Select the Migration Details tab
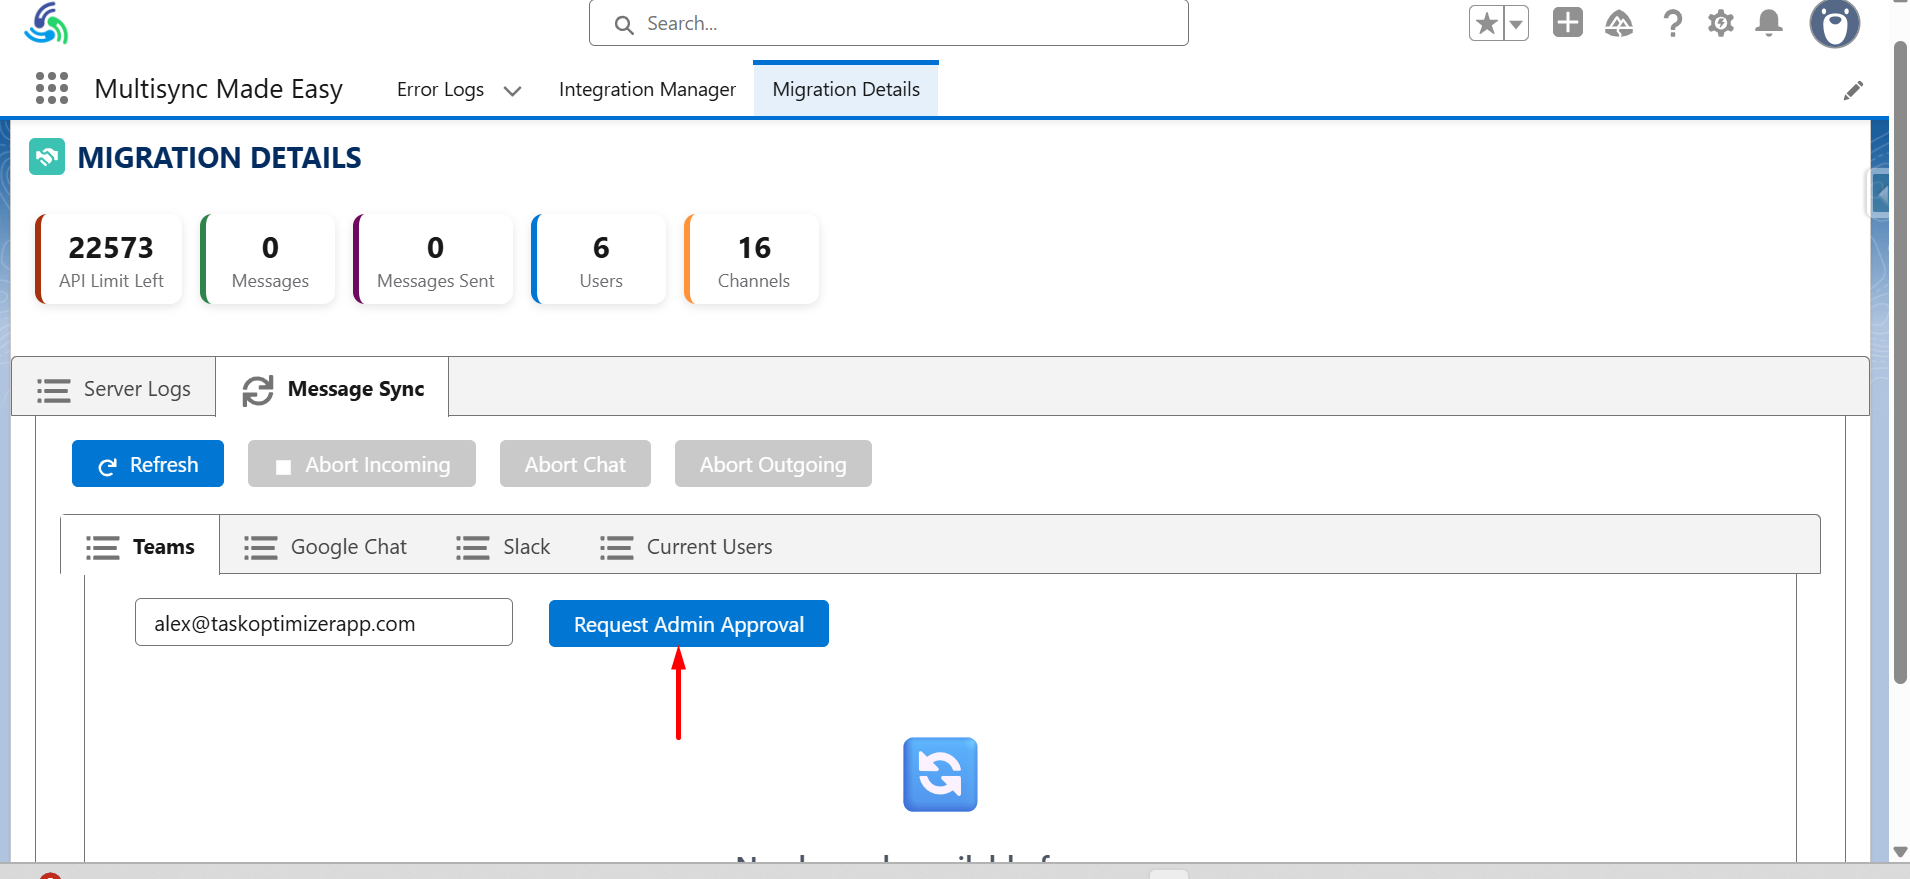Image resolution: width=1910 pixels, height=879 pixels. pos(846,90)
